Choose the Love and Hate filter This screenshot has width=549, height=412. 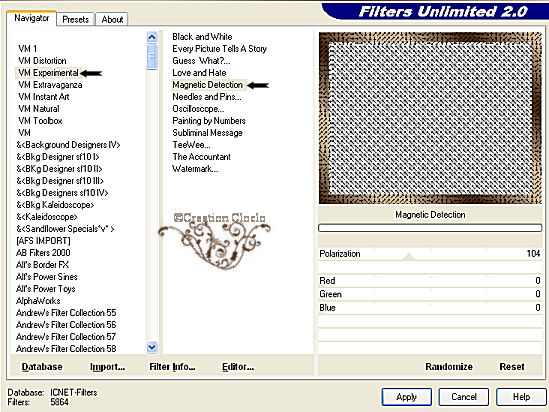[199, 73]
